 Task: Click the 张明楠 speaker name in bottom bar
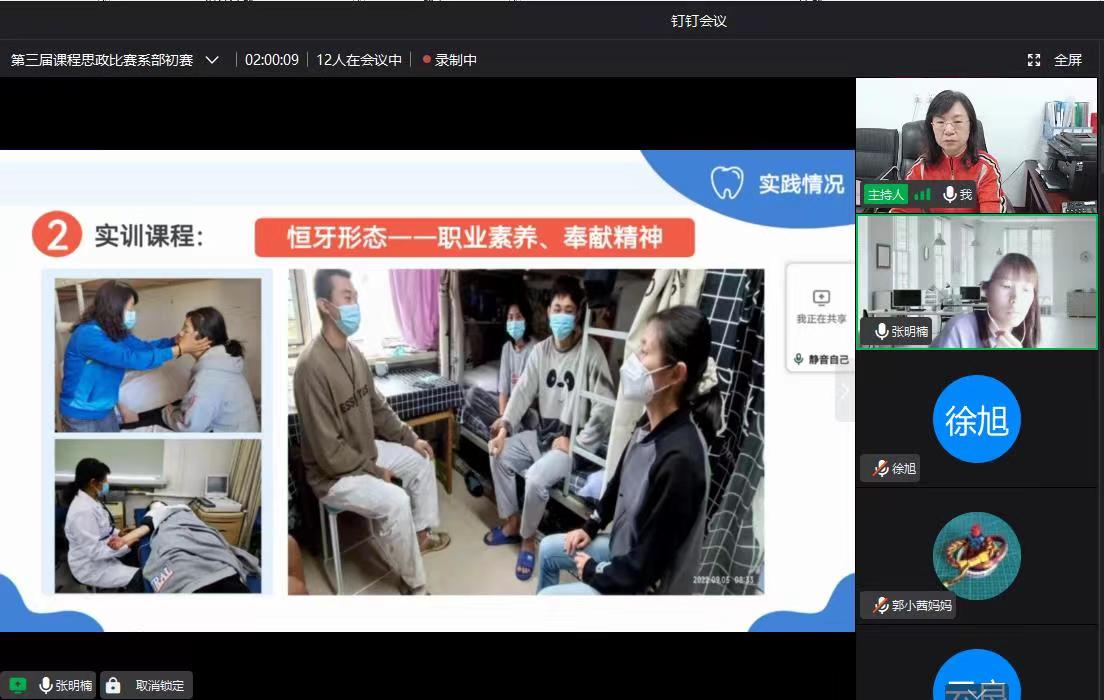pyautogui.click(x=73, y=685)
